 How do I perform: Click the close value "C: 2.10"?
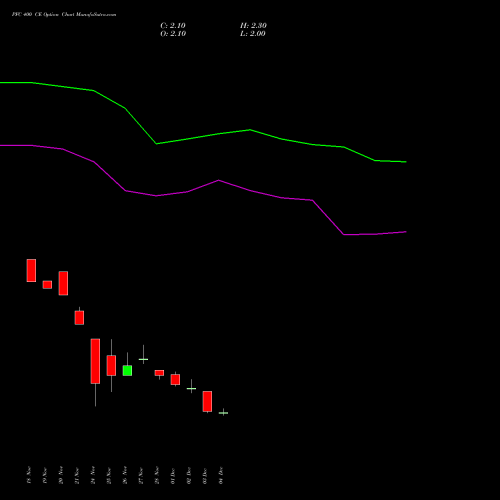(173, 26)
